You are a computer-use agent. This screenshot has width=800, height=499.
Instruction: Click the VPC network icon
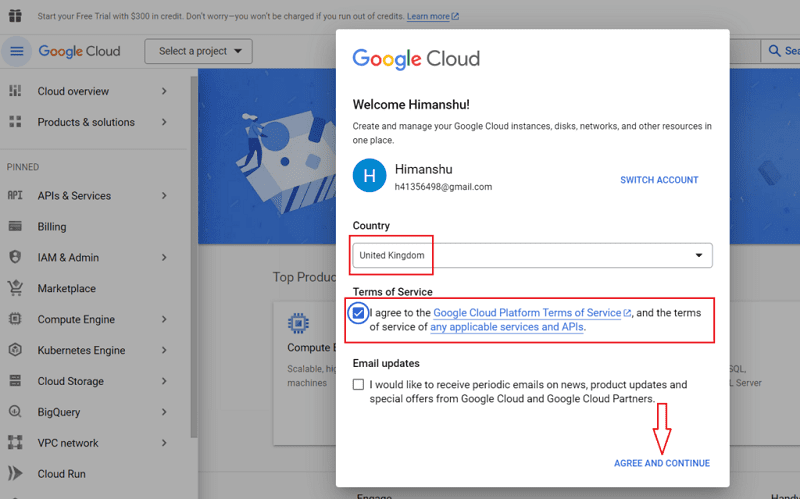[15, 442]
